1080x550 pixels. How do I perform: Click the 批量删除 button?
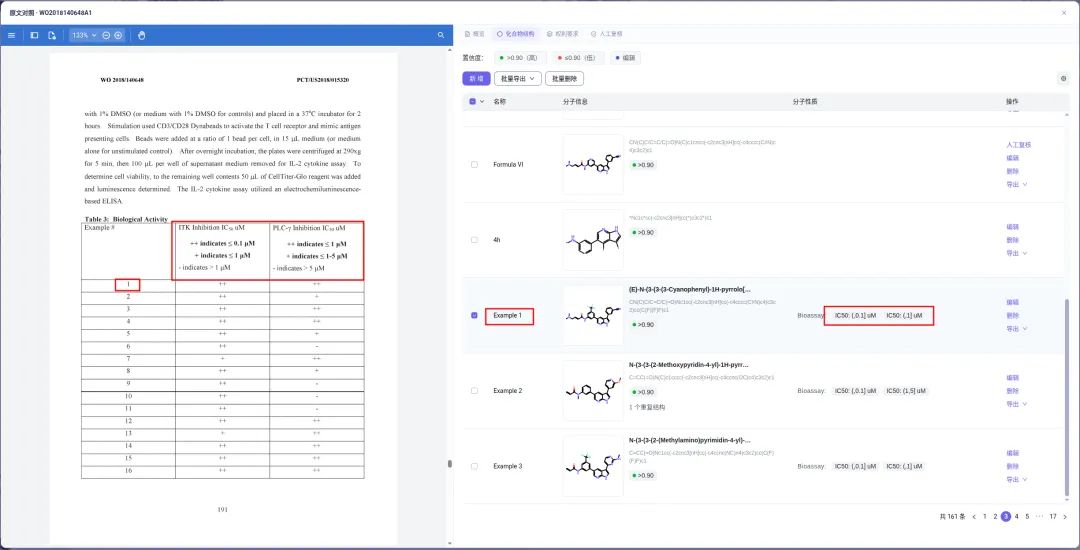(x=564, y=79)
